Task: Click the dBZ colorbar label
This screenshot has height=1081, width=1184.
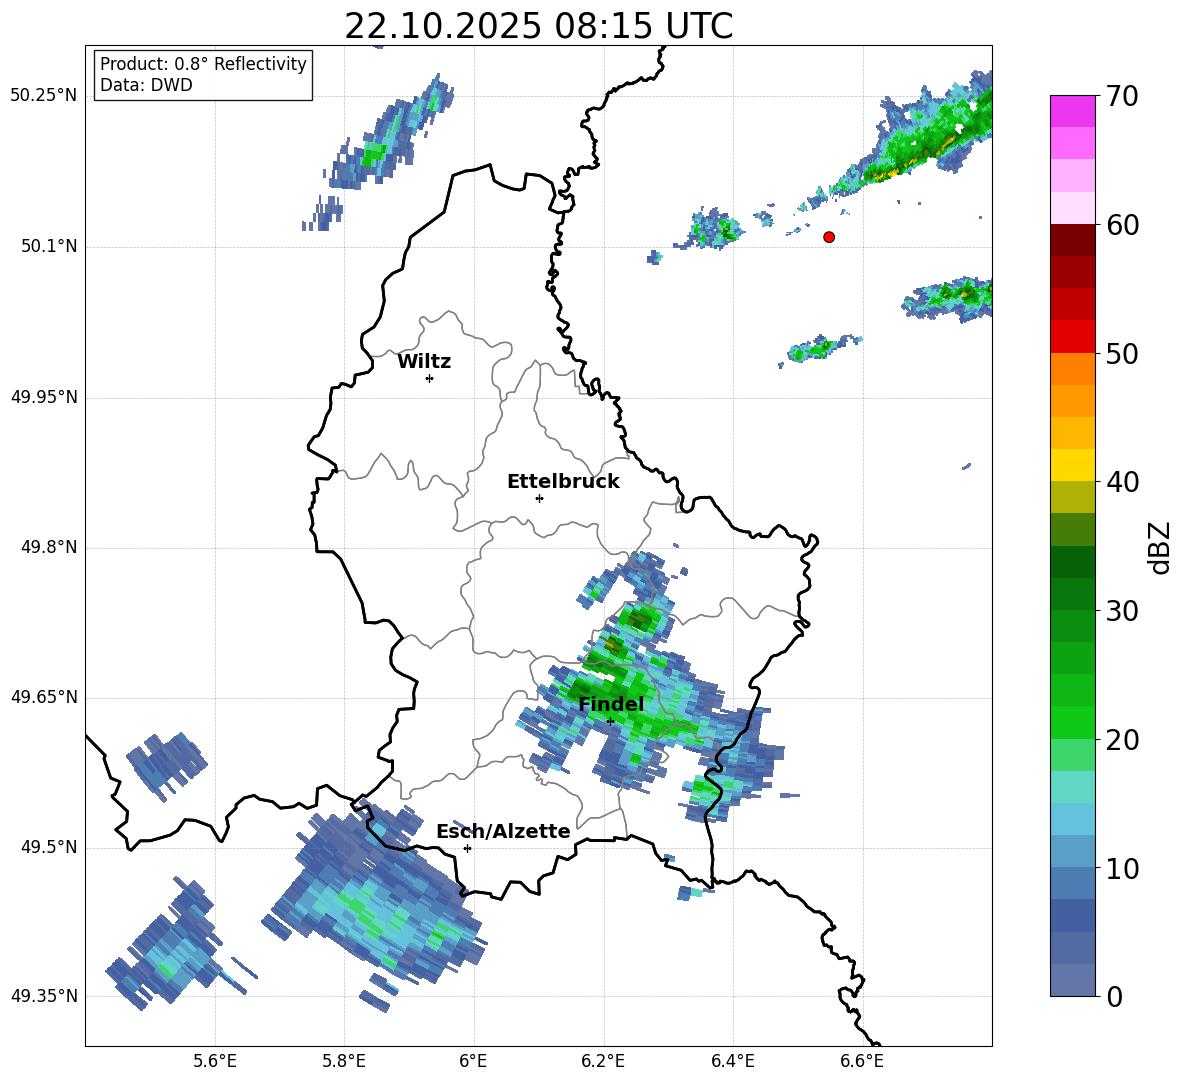Action: (1159, 547)
